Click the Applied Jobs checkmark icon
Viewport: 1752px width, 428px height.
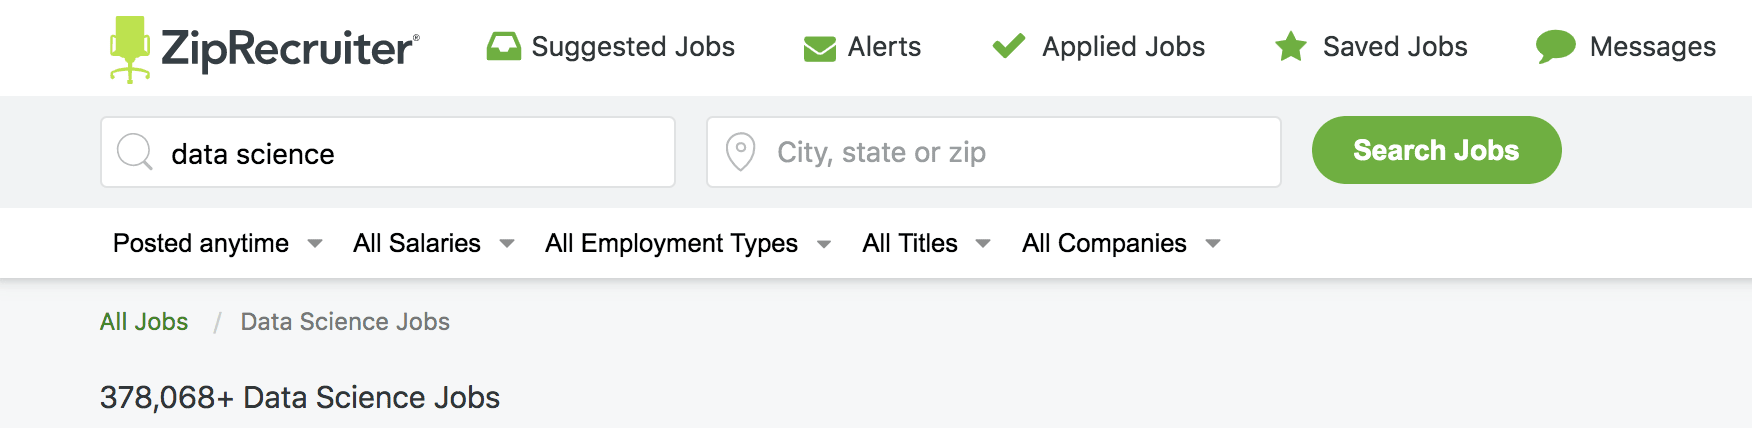pyautogui.click(x=1009, y=46)
